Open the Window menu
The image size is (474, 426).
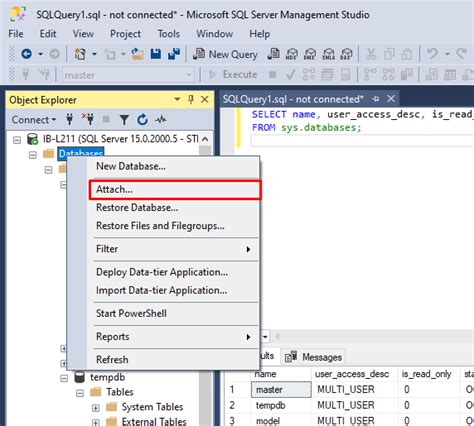(x=214, y=34)
